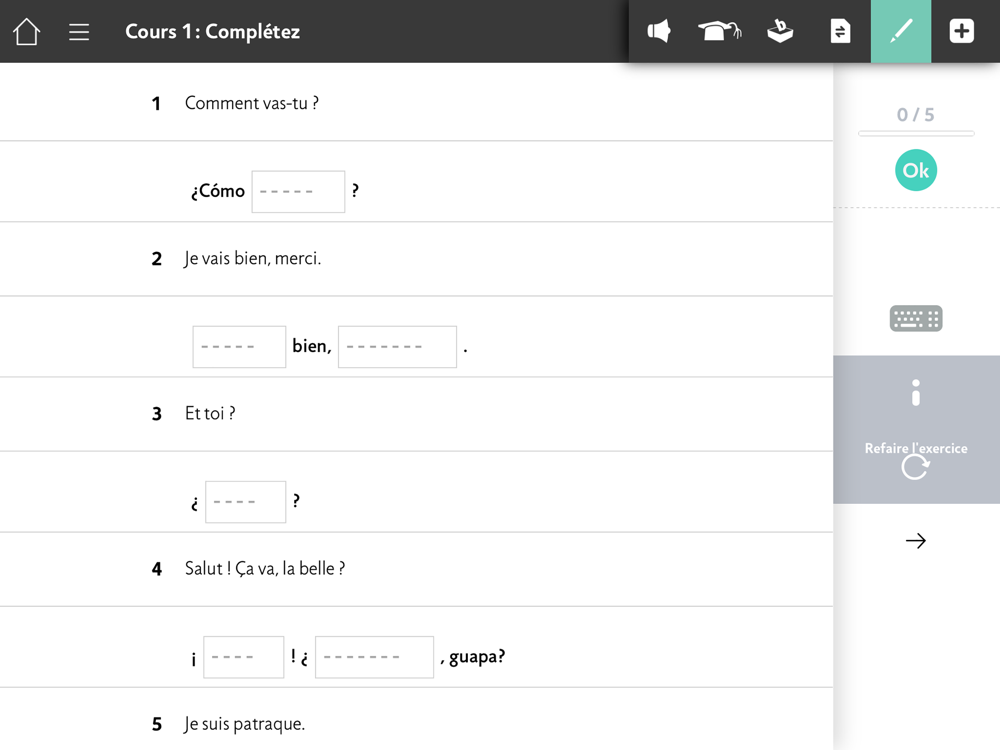This screenshot has height=750, width=1000.
Task: Focus the blank after ¿Cómo
Action: (298, 191)
